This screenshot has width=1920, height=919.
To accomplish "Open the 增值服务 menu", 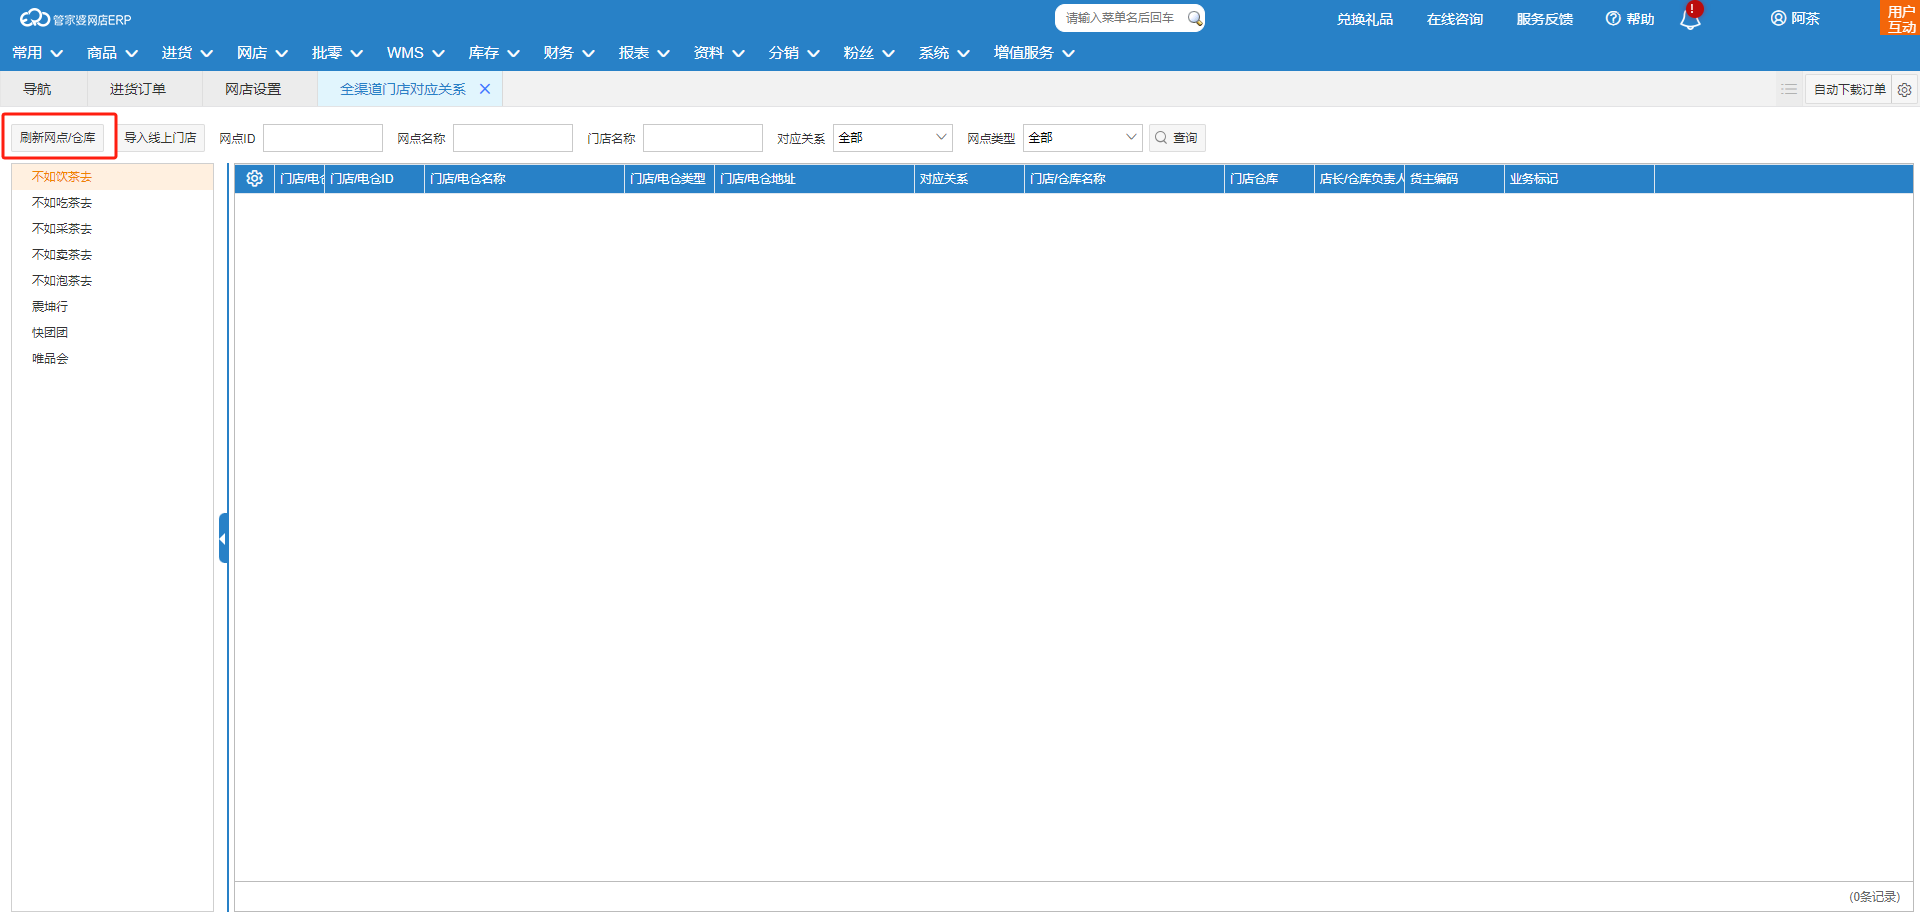I will coord(1034,53).
